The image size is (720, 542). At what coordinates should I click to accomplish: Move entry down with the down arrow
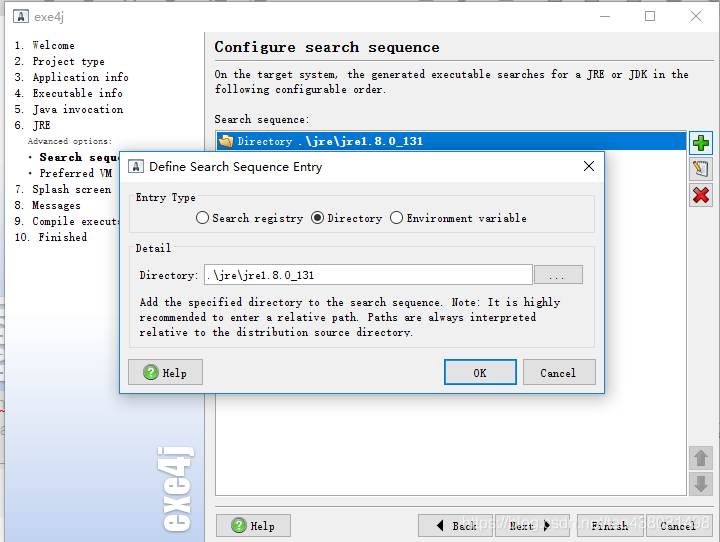pos(701,484)
